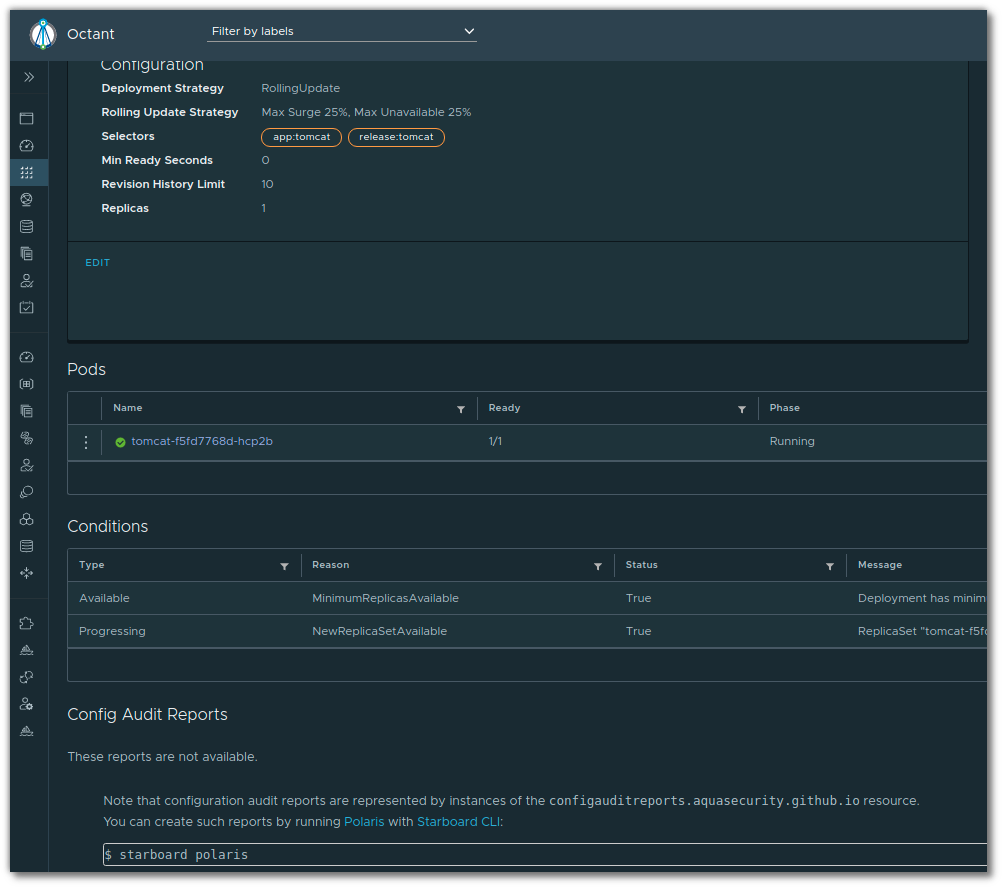Open the converging-arrows port forward icon
Viewport: 1003px width, 888px height.
click(x=26, y=573)
